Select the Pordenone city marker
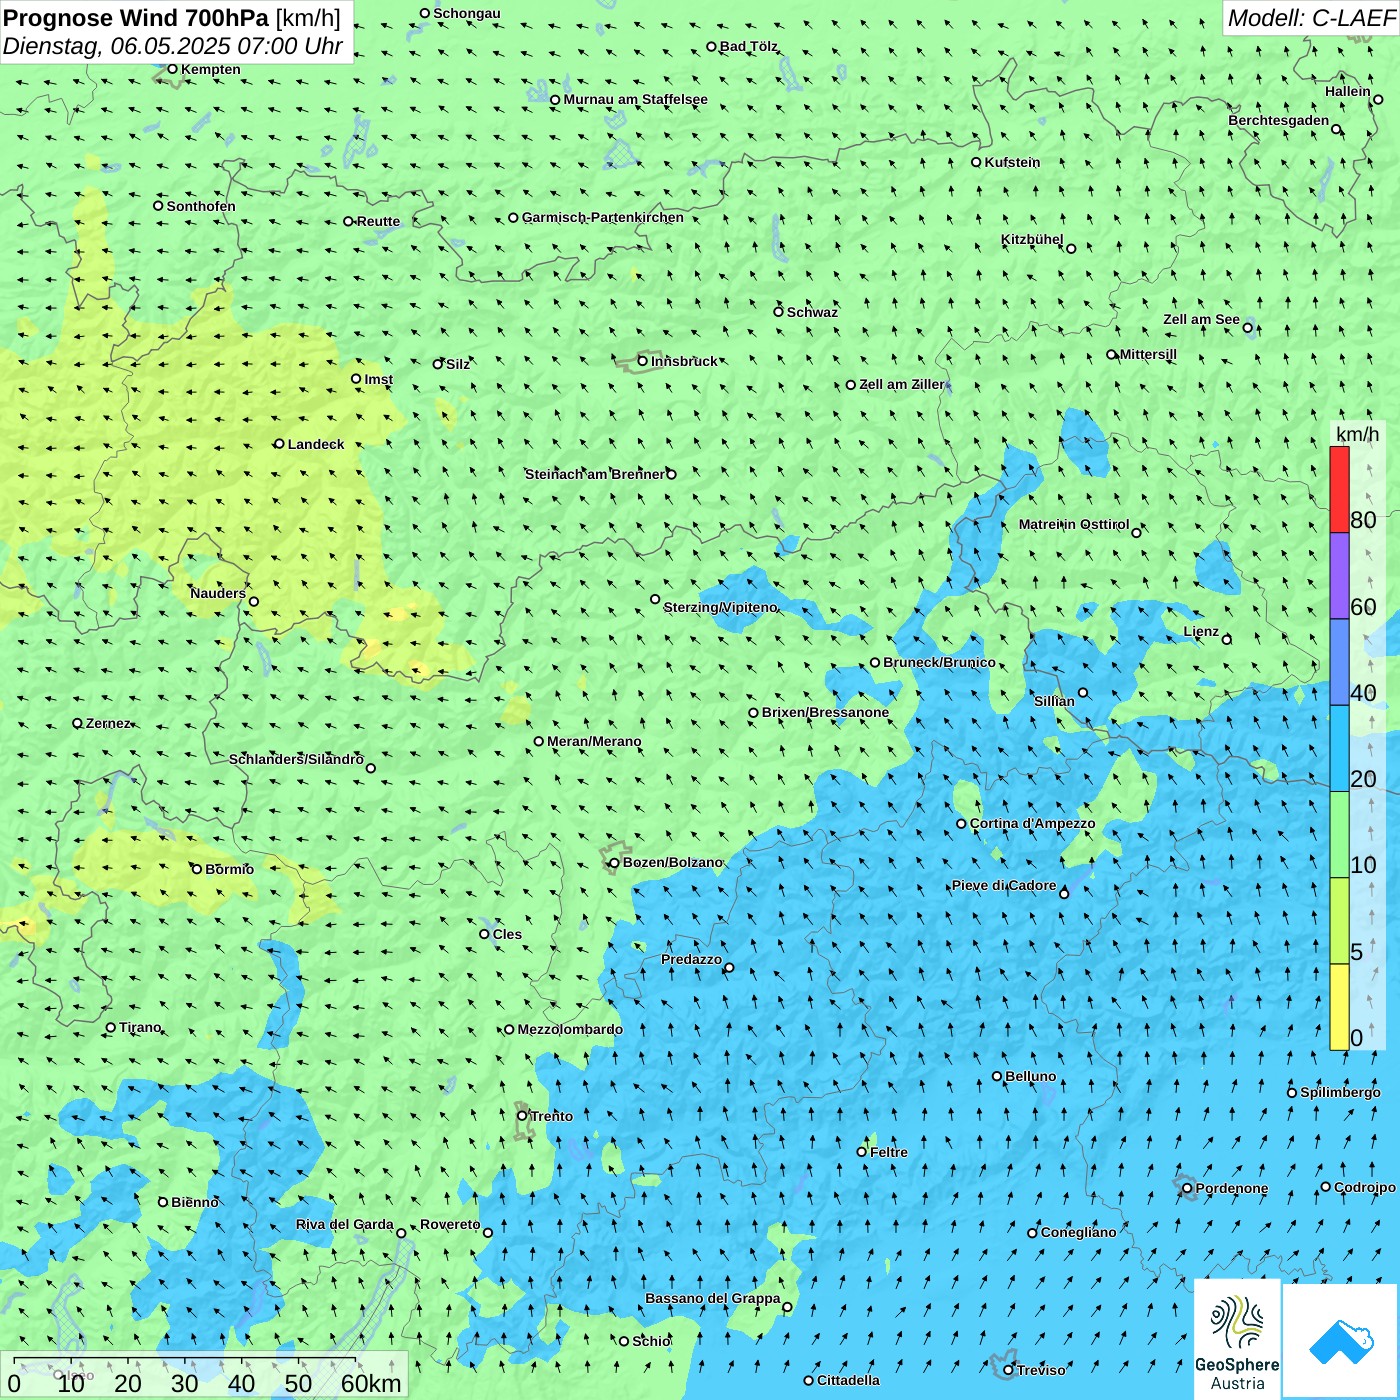 point(1187,1189)
